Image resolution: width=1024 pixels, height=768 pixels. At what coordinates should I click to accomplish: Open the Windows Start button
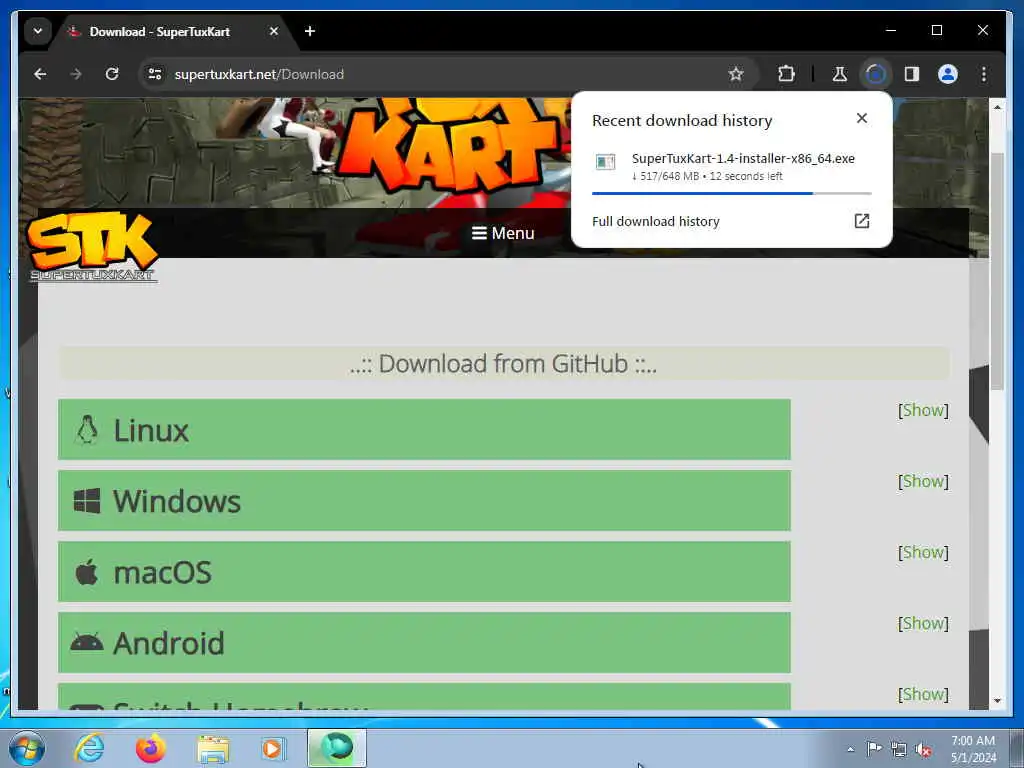(x=27, y=748)
